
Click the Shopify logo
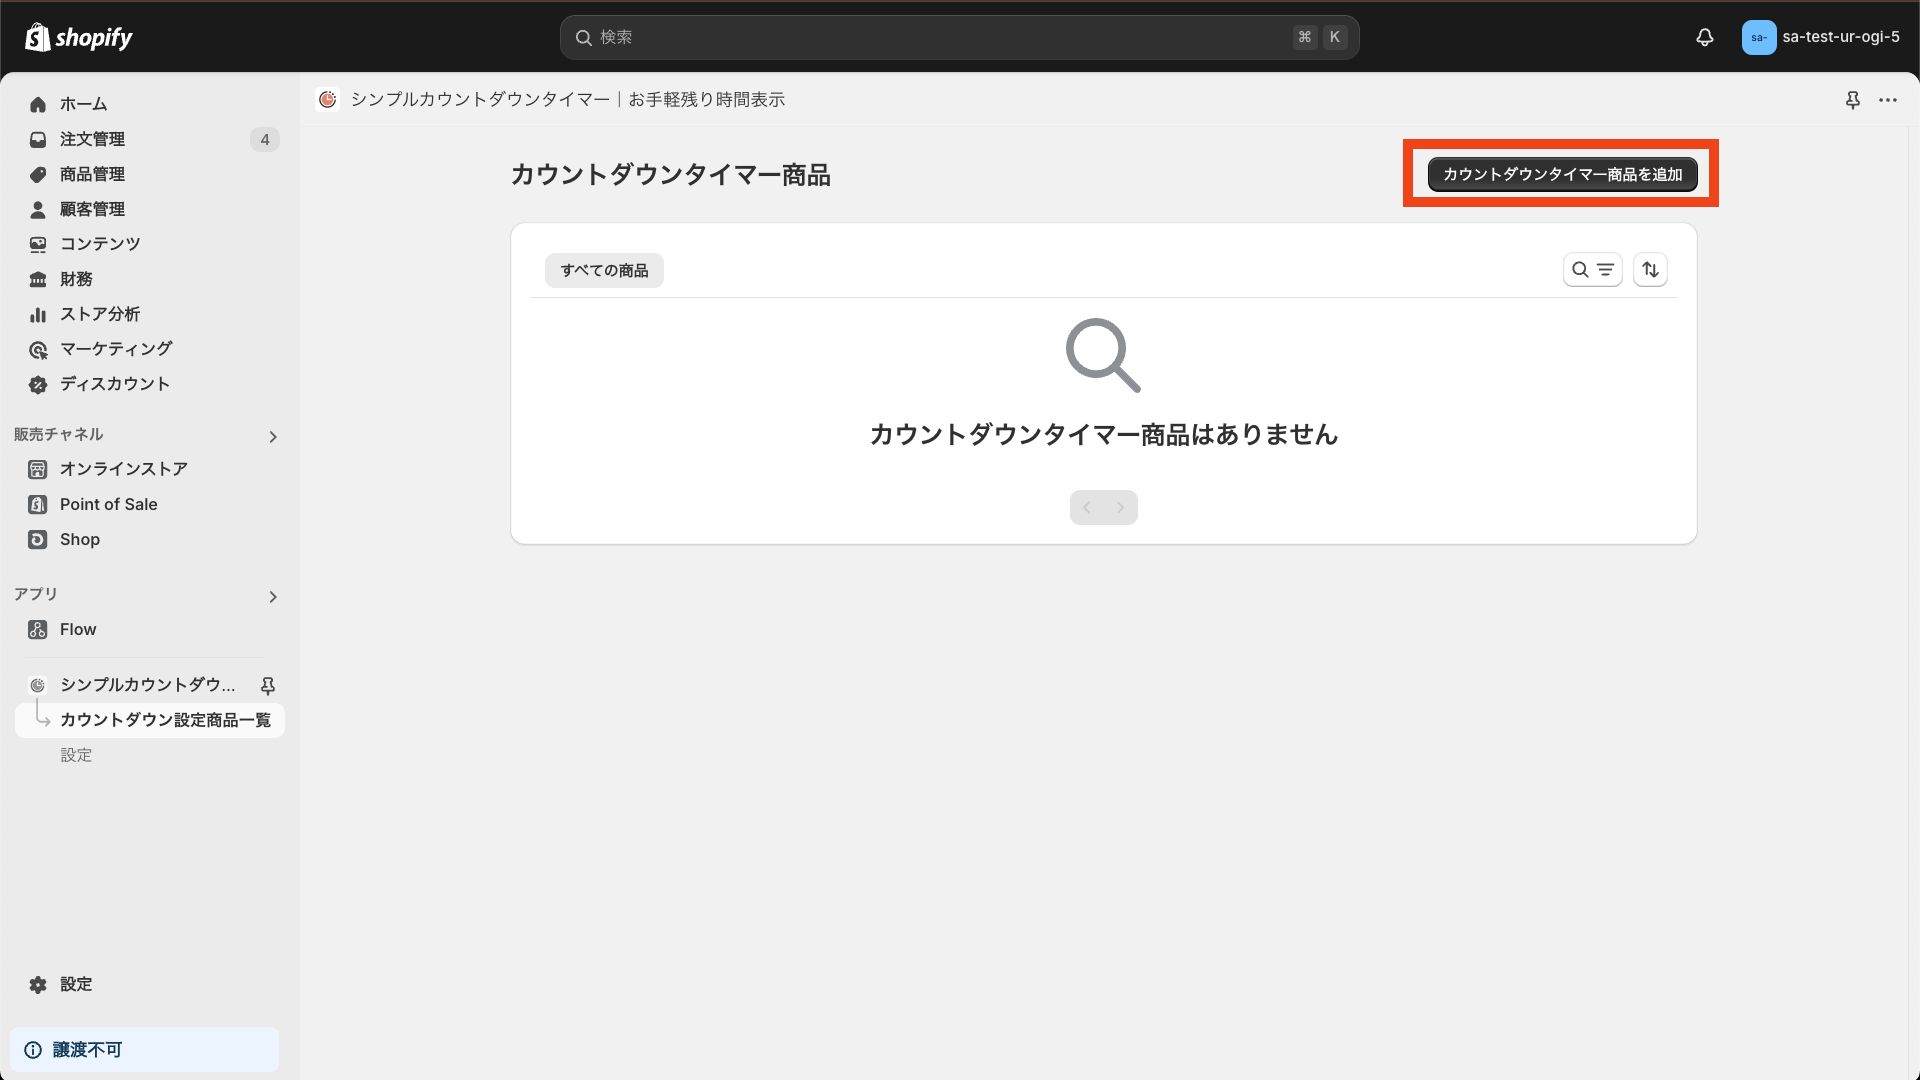click(78, 37)
